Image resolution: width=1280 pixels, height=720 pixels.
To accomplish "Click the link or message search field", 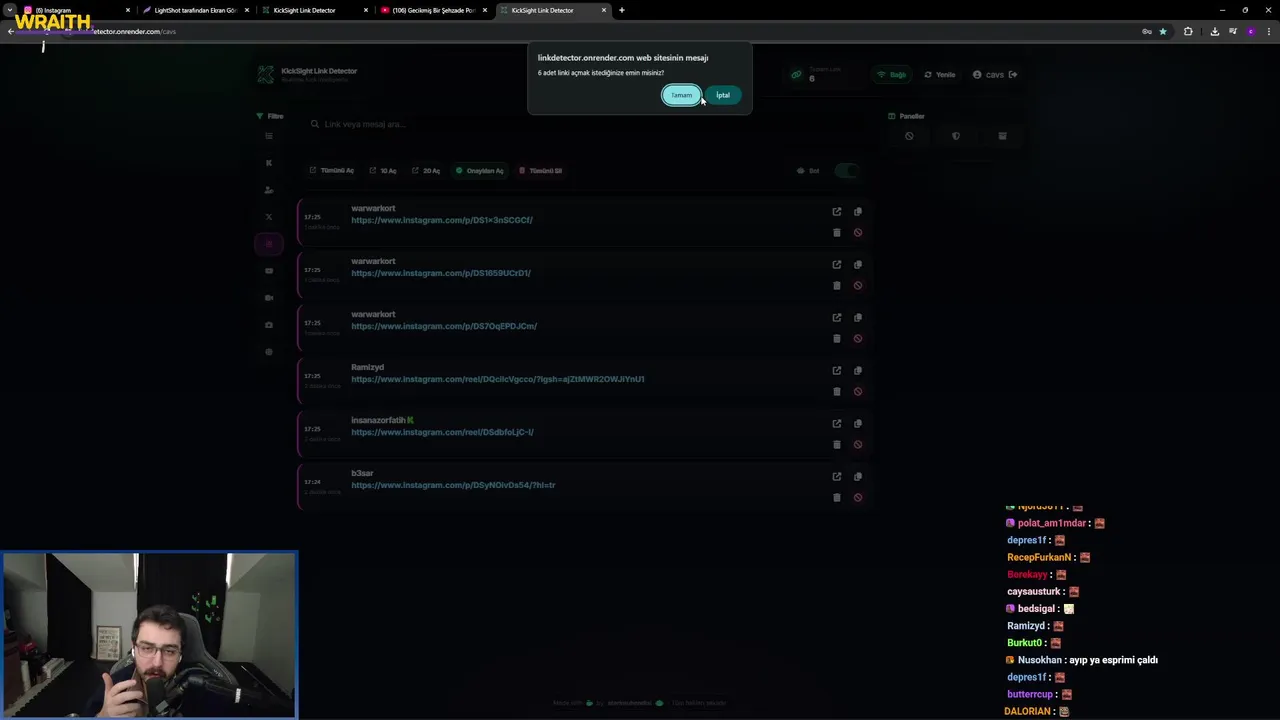I will pos(585,124).
